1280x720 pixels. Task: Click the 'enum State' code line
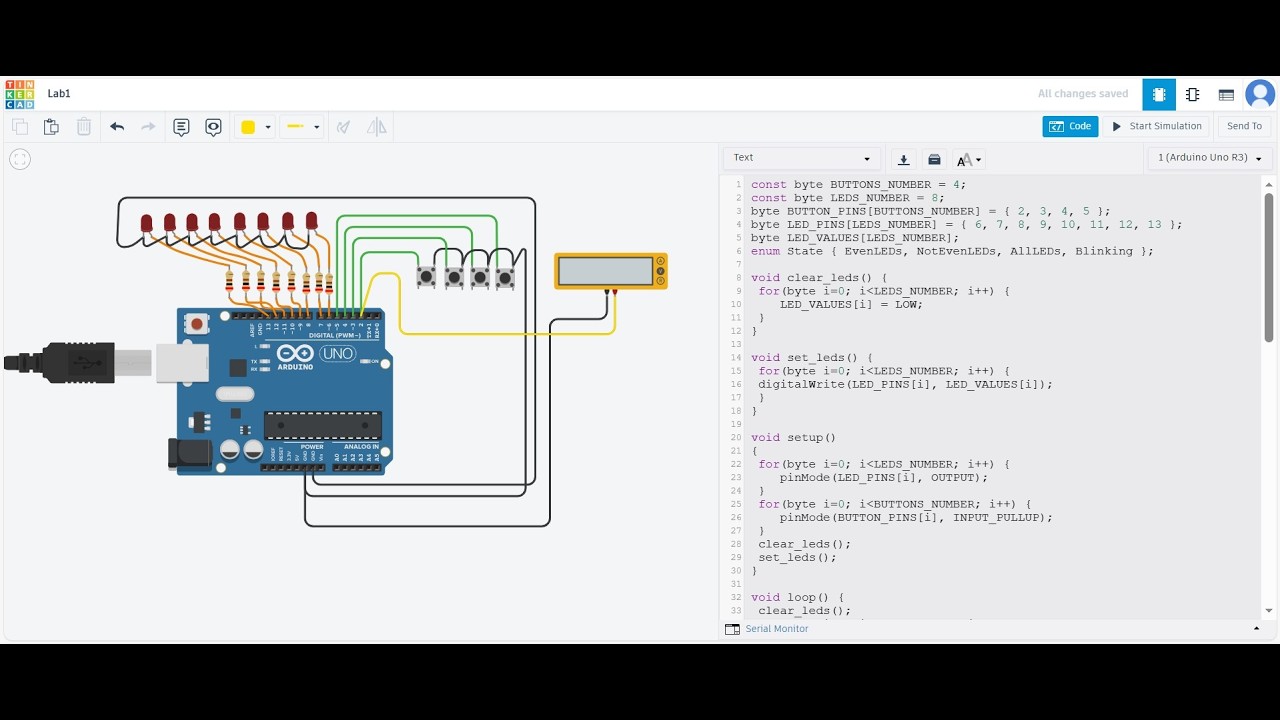952,251
